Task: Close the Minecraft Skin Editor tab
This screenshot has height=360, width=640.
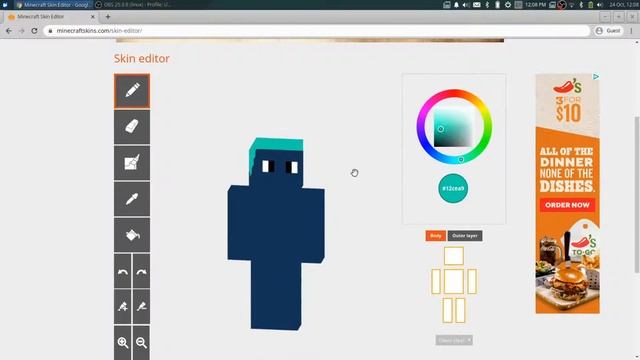Action: pyautogui.click(x=93, y=17)
